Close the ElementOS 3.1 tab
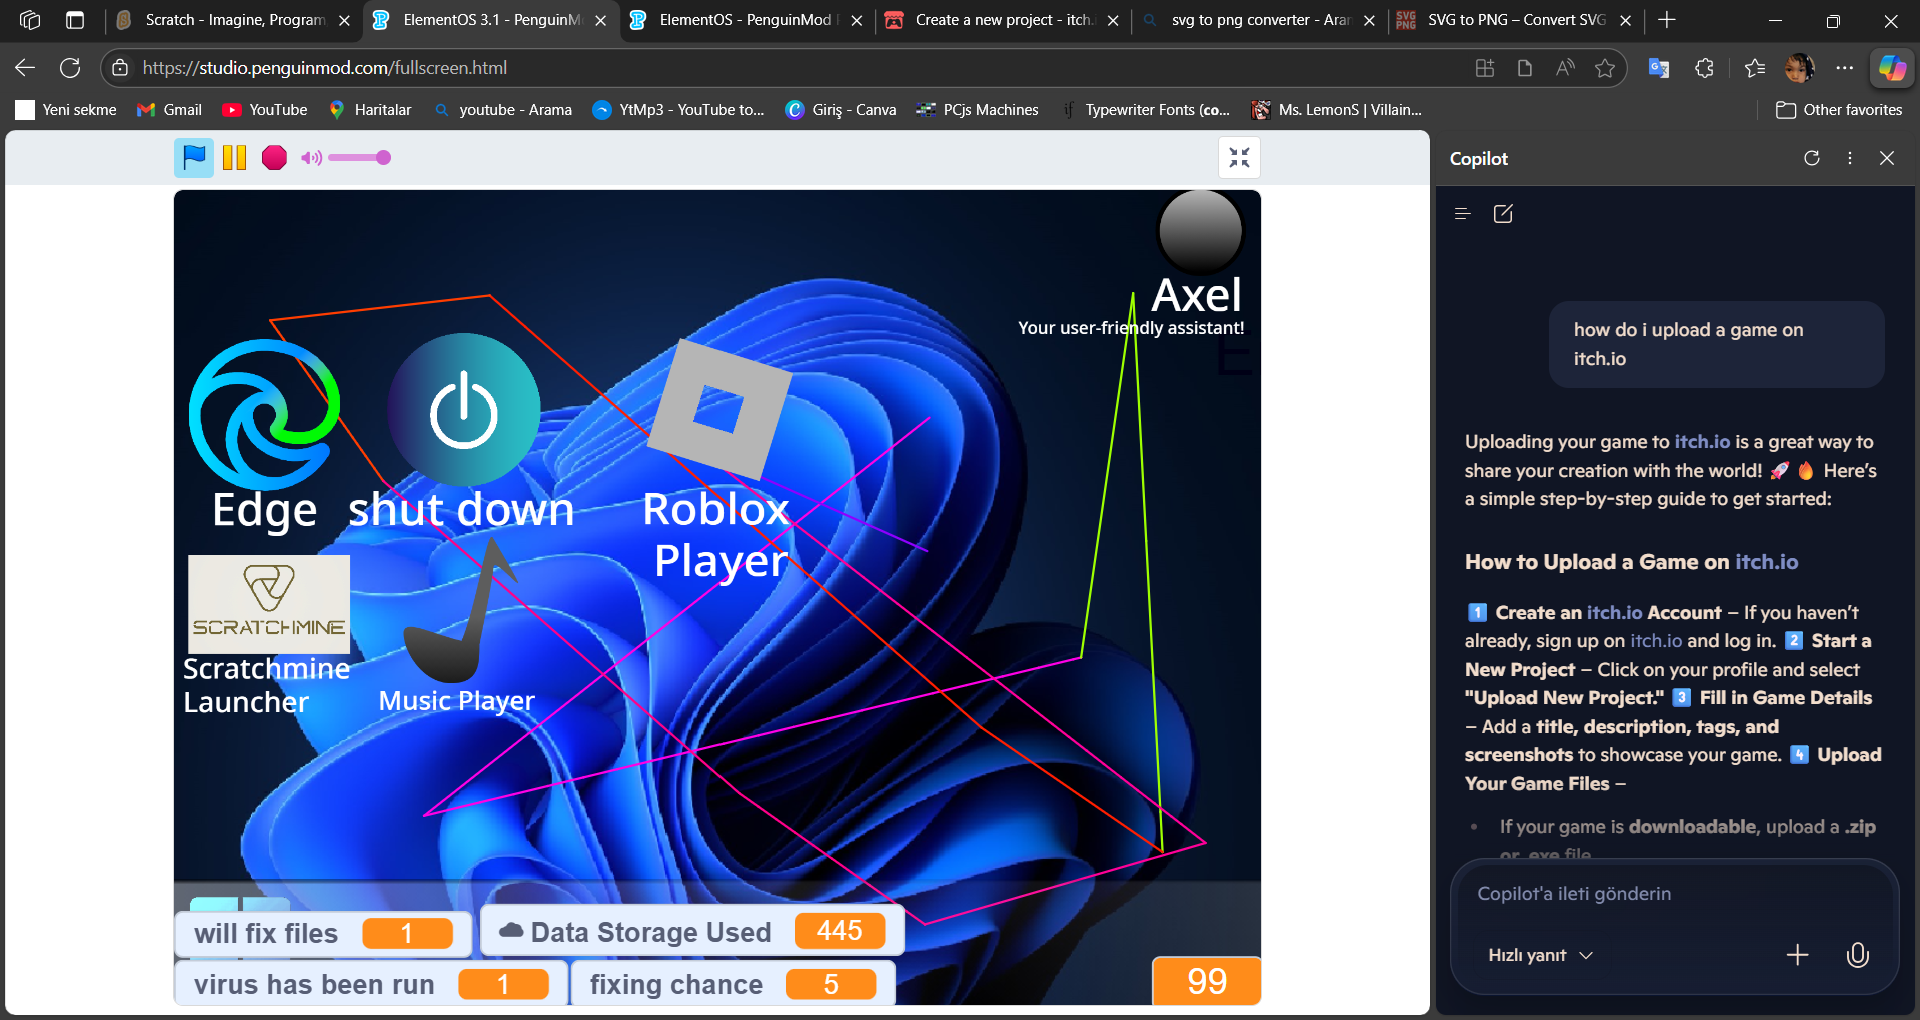The image size is (1920, 1020). [x=600, y=20]
